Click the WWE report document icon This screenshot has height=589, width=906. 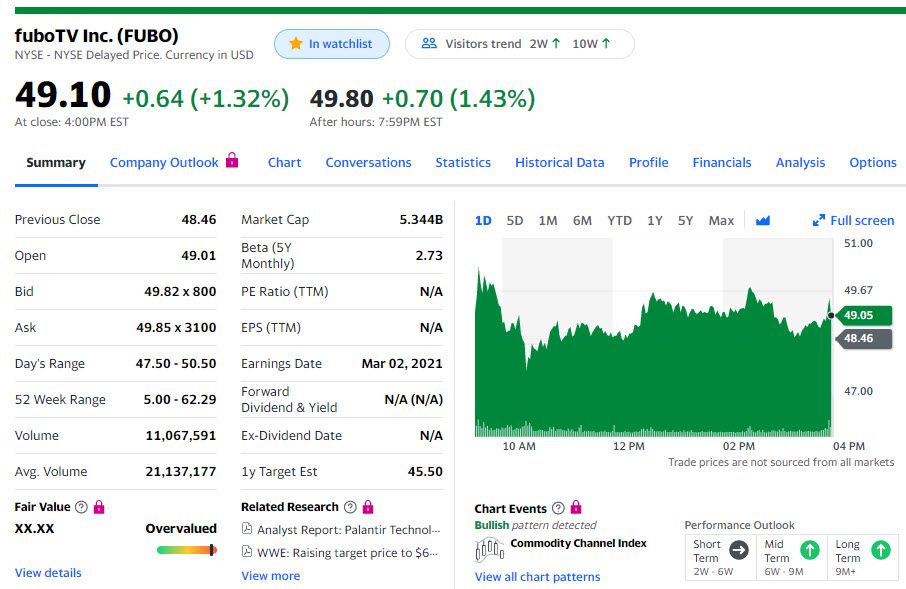click(247, 551)
